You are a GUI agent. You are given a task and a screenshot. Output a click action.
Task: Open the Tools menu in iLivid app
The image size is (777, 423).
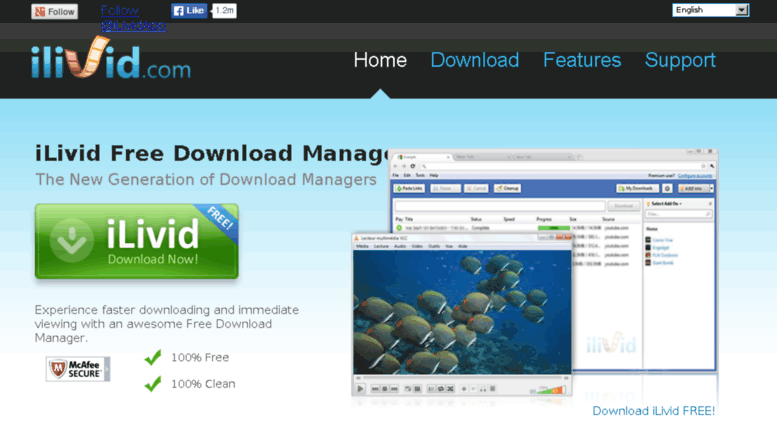tap(420, 175)
